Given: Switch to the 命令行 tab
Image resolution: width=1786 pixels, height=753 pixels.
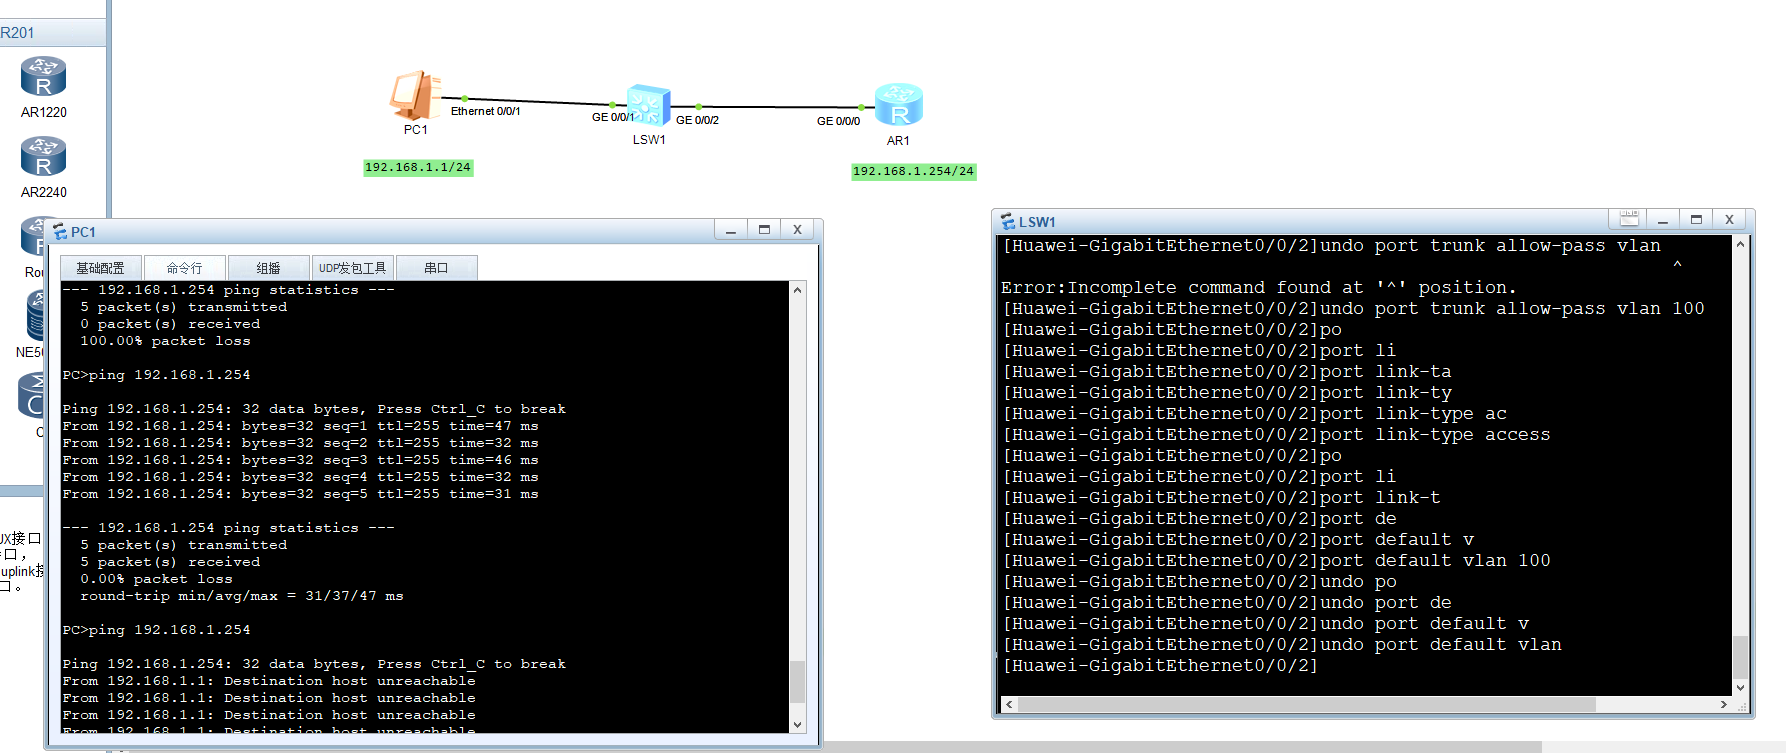Looking at the screenshot, I should [x=184, y=268].
